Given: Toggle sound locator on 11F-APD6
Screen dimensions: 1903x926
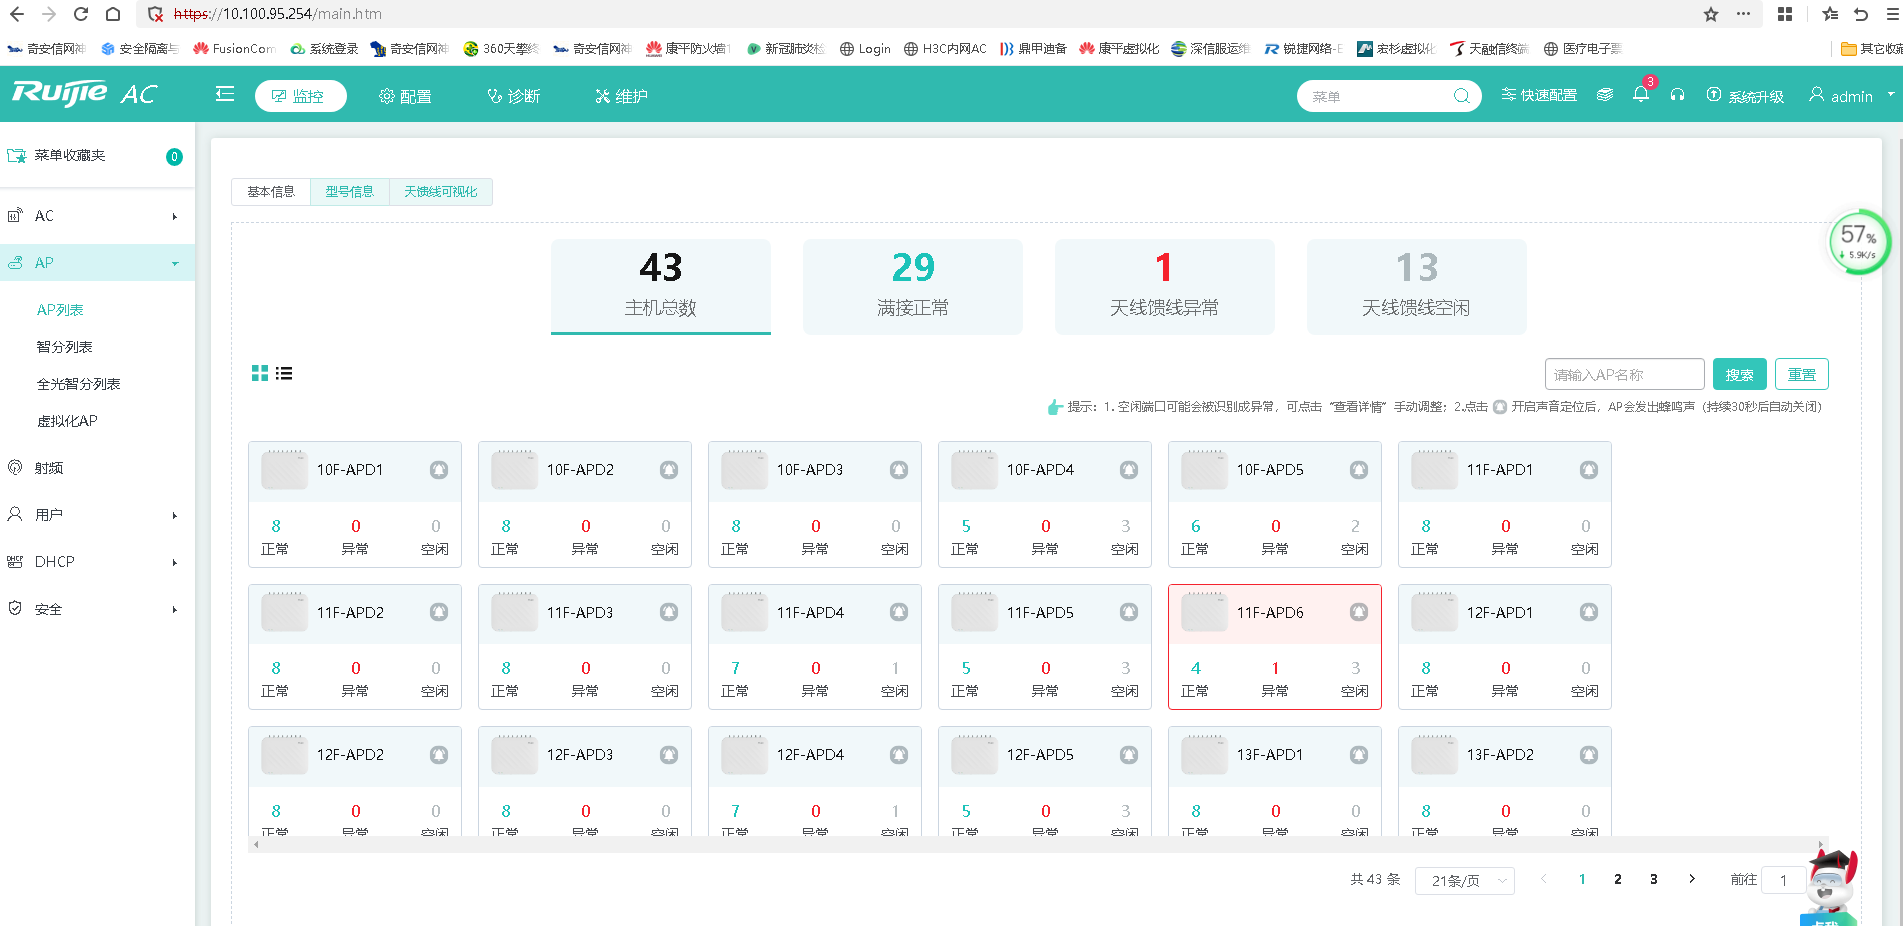Looking at the screenshot, I should (x=1358, y=612).
